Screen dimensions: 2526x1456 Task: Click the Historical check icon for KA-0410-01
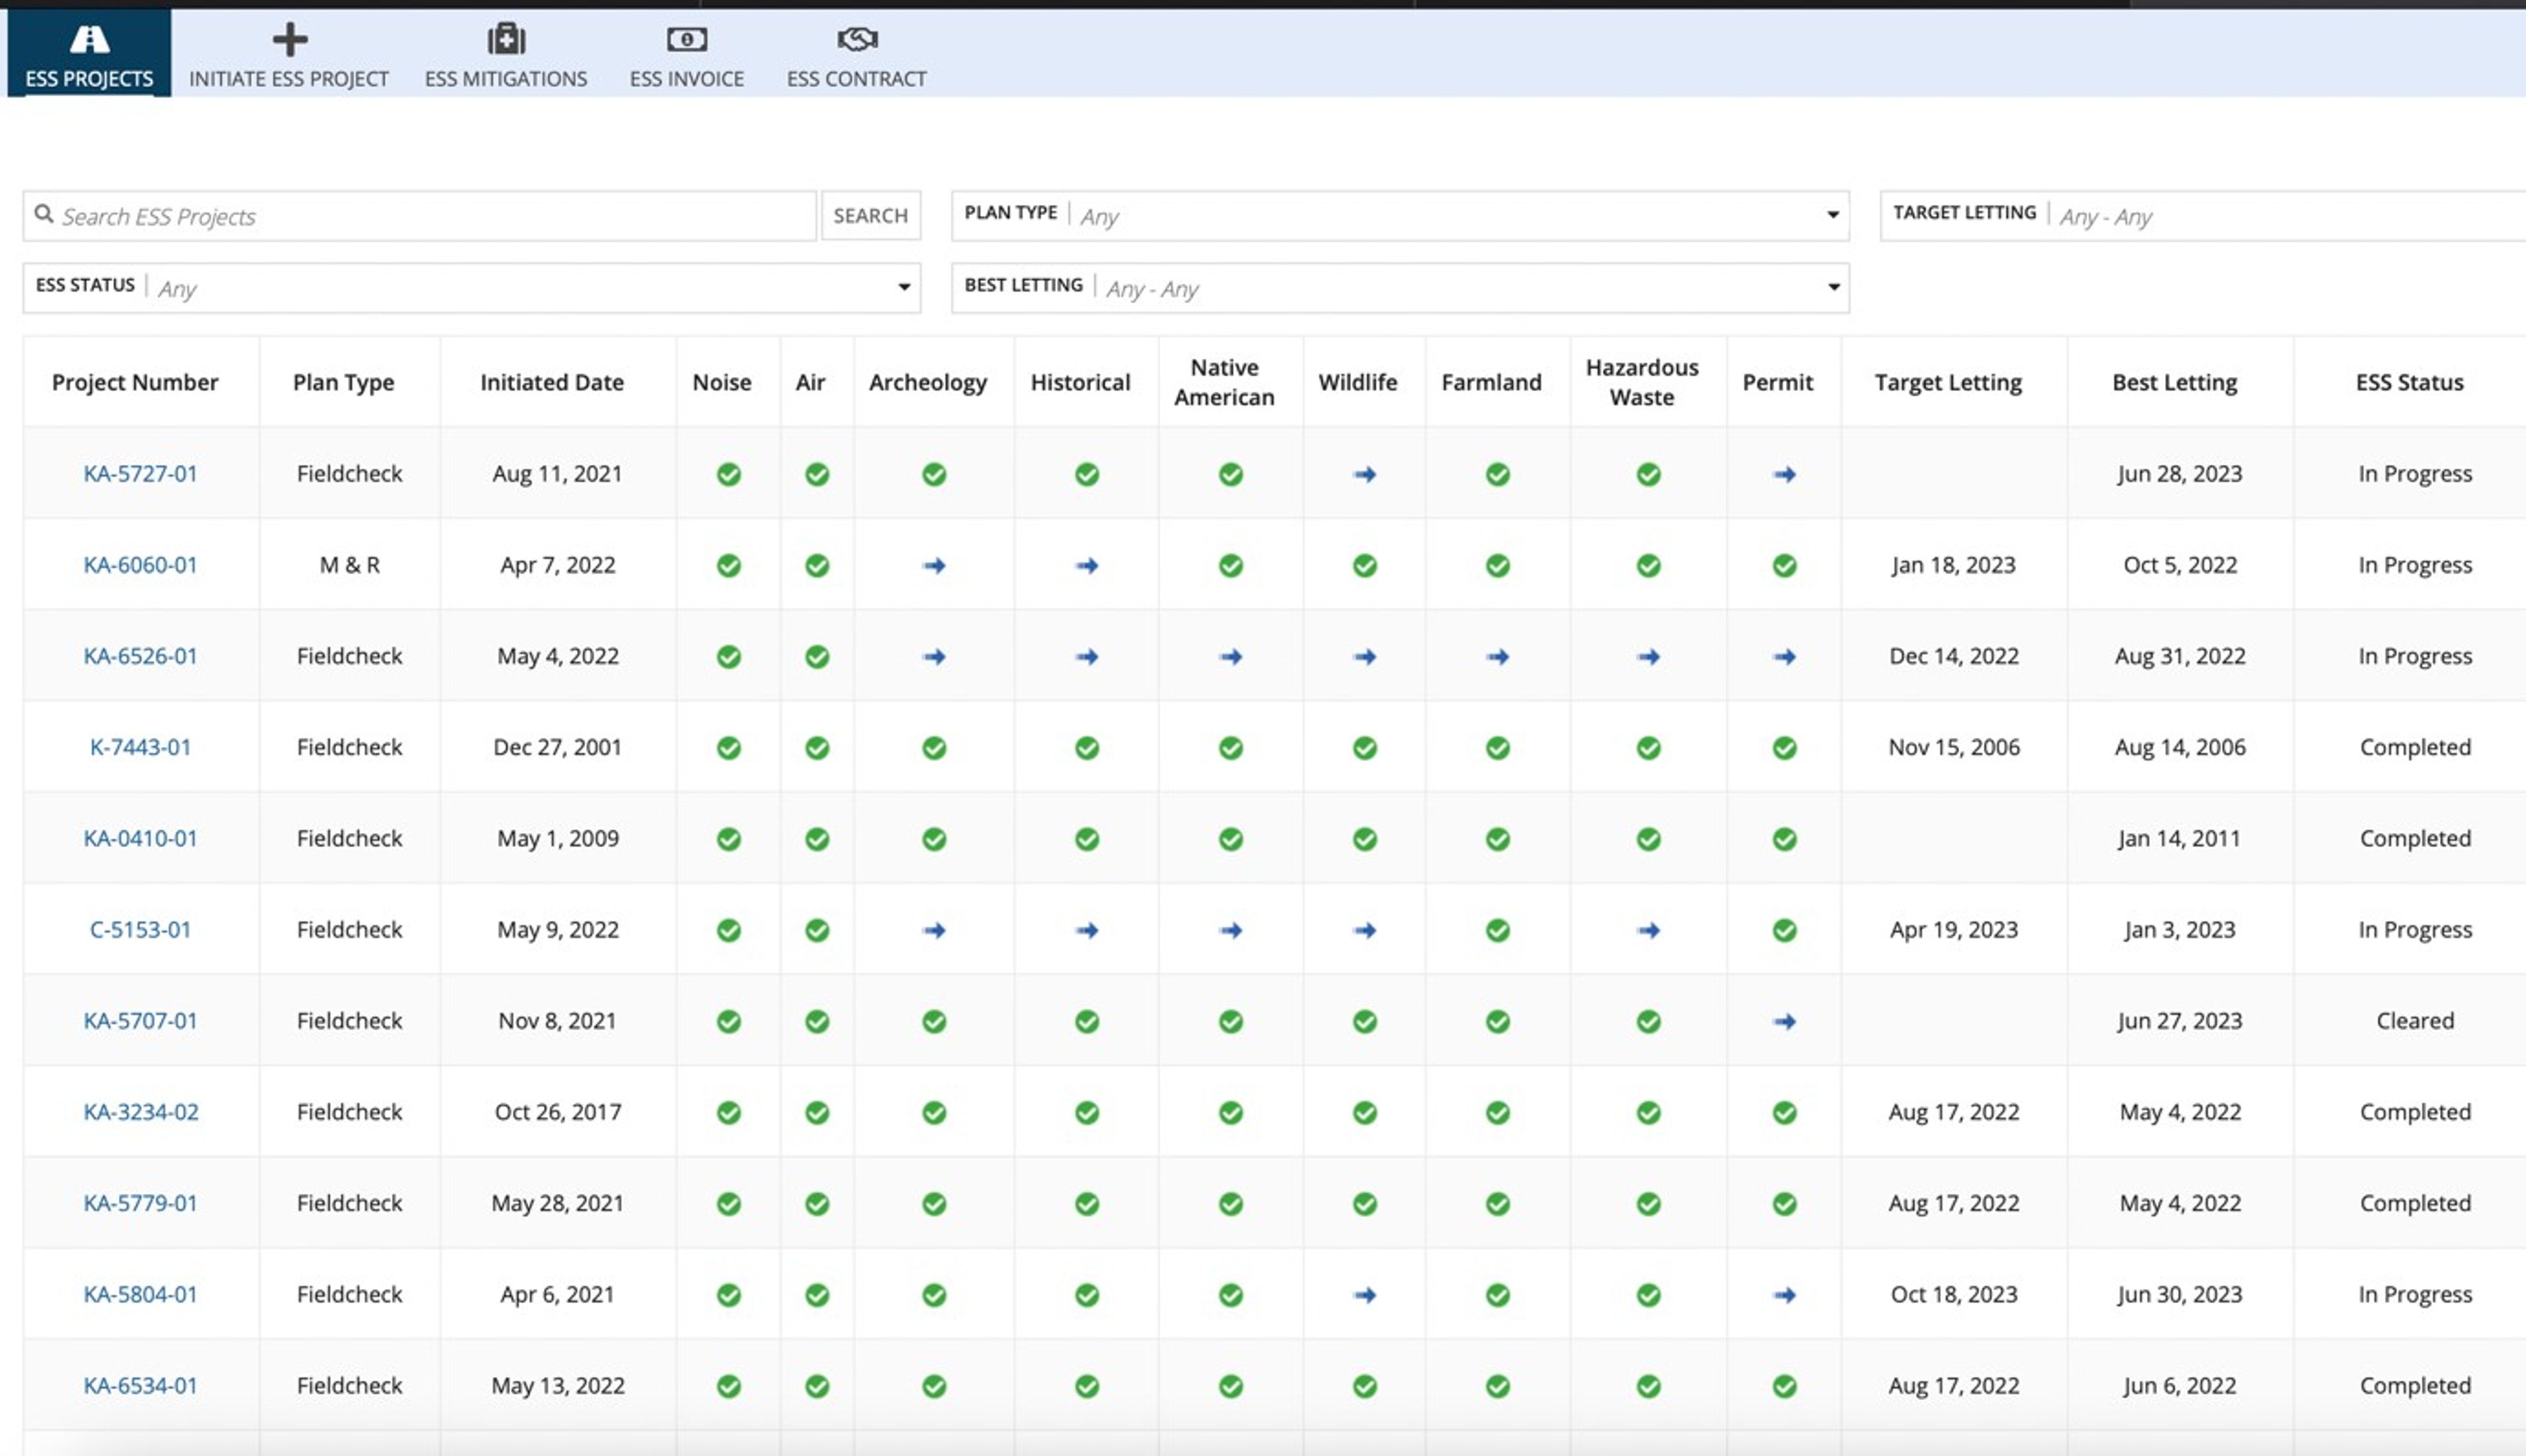pyautogui.click(x=1087, y=839)
